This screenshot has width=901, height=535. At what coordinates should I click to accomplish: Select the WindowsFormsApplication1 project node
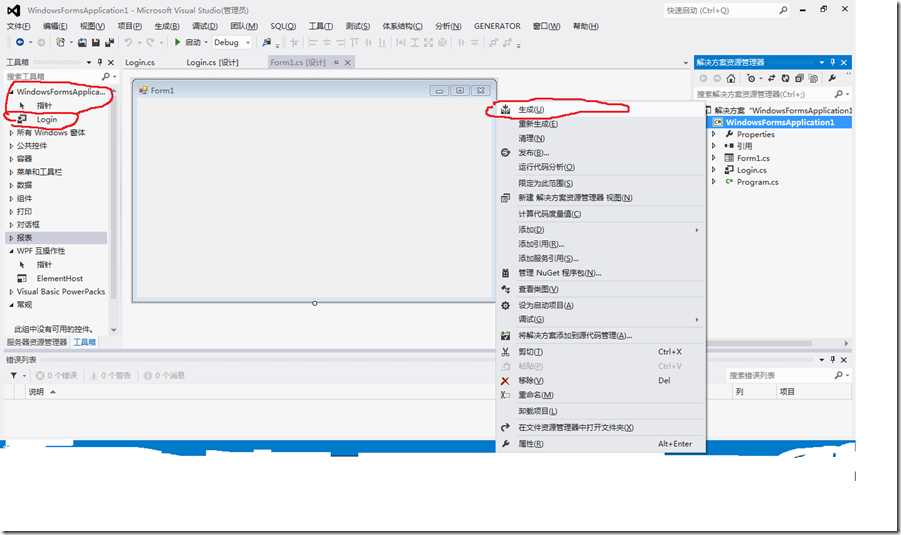(780, 122)
